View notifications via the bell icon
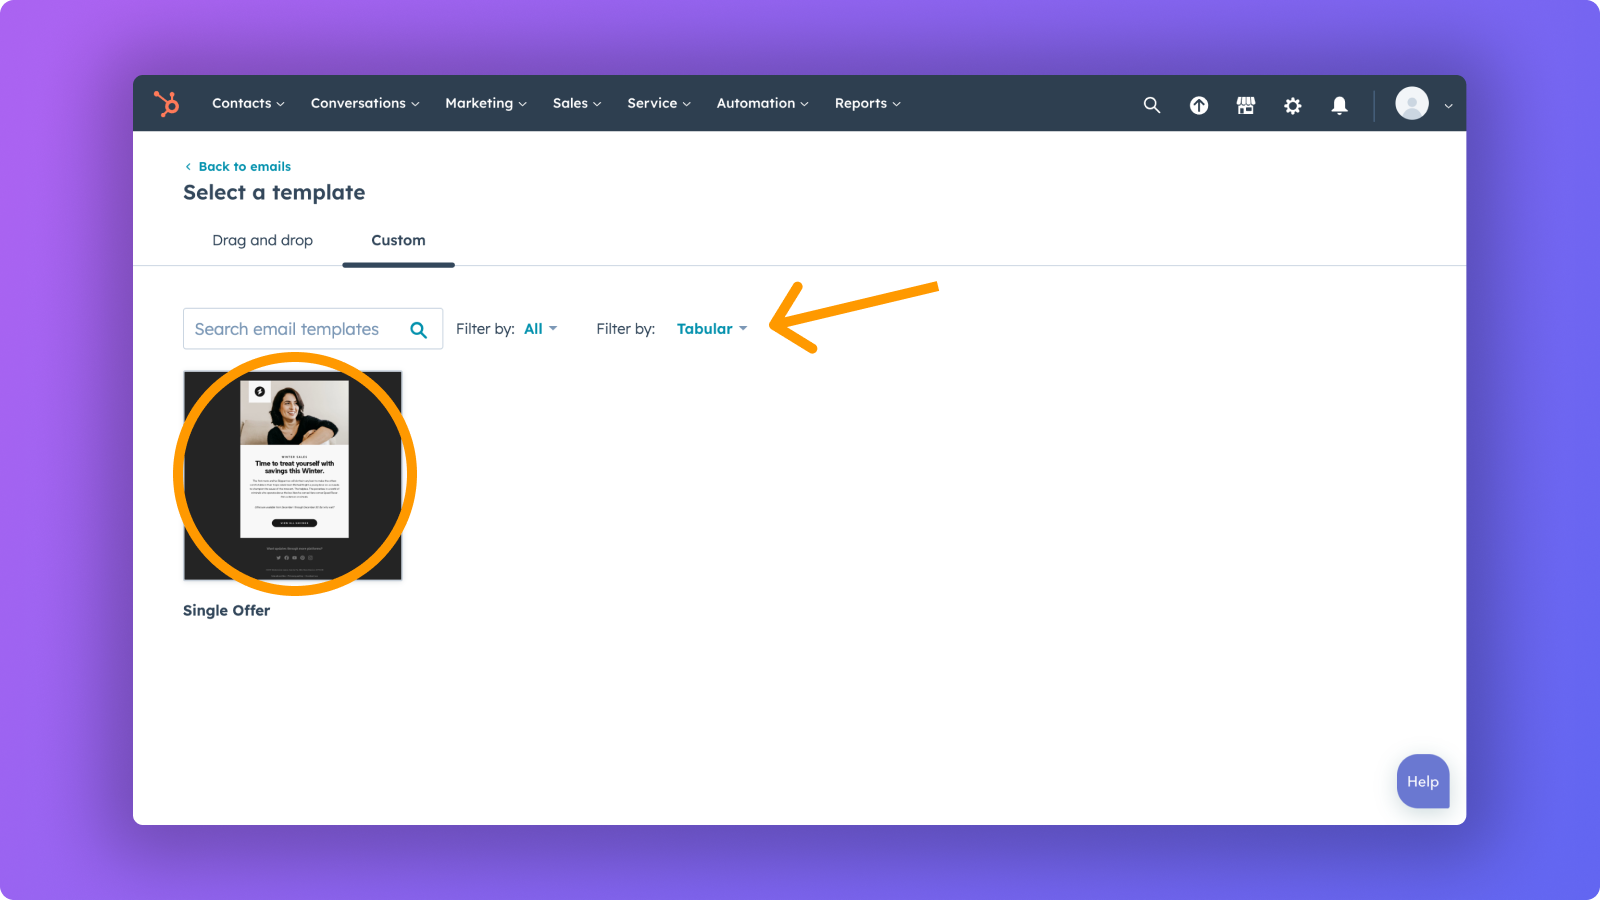 (1339, 104)
